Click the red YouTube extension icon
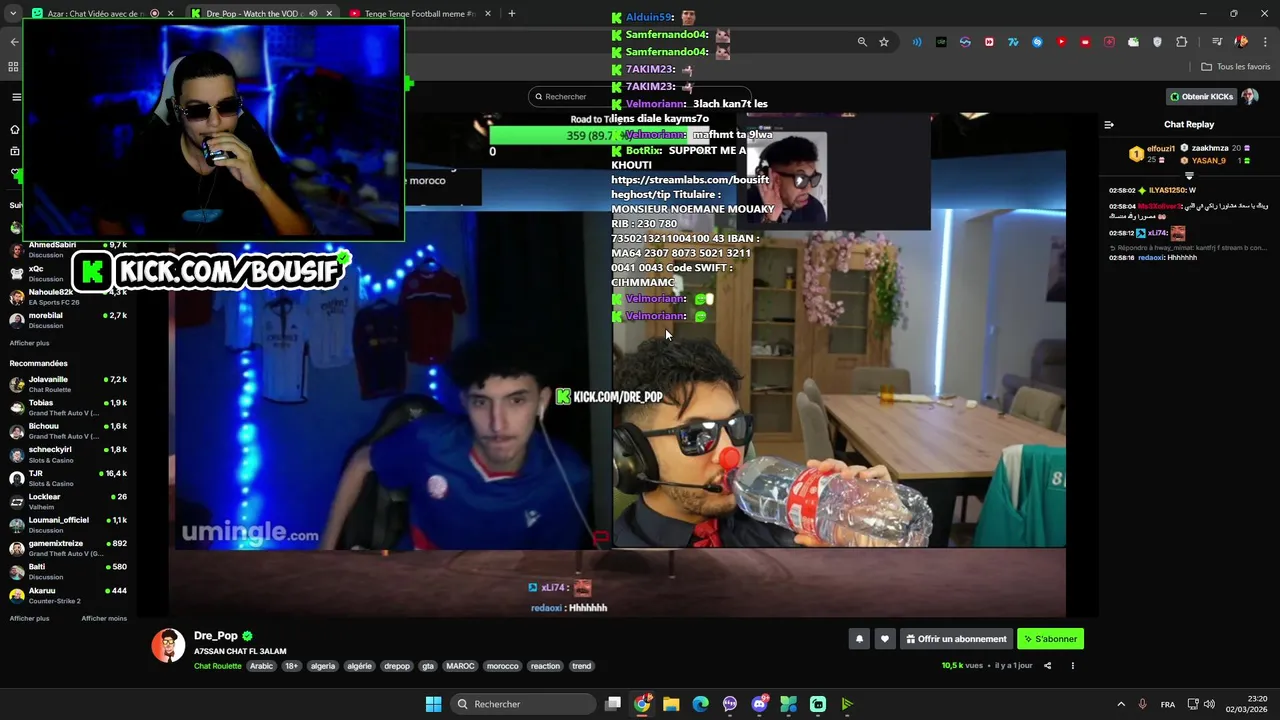This screenshot has height=720, width=1280. coord(1061,42)
